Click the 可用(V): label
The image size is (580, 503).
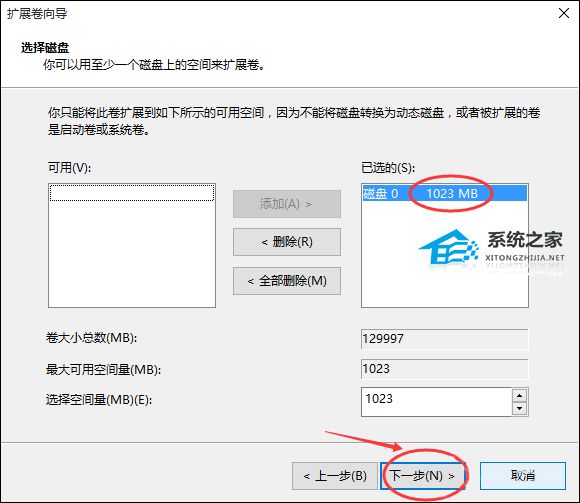pos(69,168)
